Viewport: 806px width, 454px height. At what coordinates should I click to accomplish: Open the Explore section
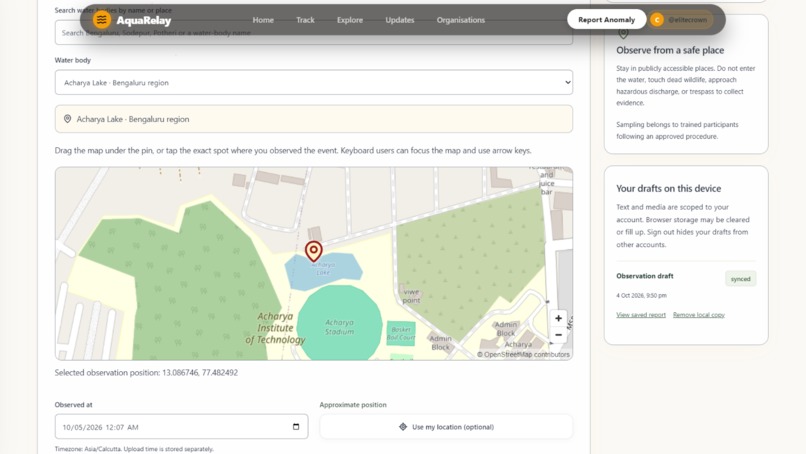[x=350, y=20]
